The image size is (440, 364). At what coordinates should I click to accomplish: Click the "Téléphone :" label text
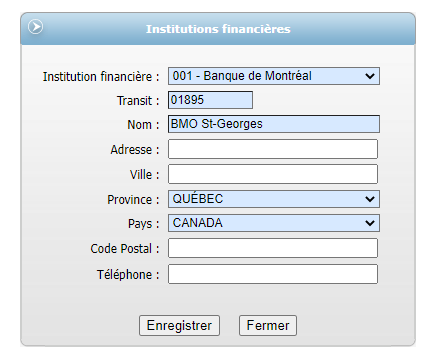pyautogui.click(x=128, y=275)
